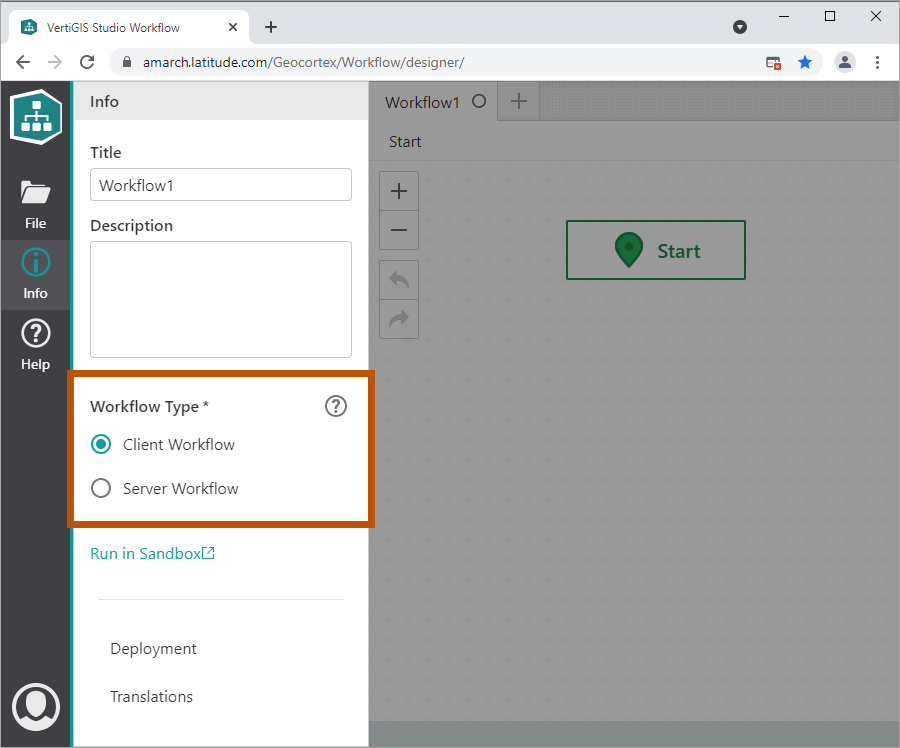This screenshot has height=748, width=900.
Task: Click into the Title input field
Action: click(x=220, y=185)
